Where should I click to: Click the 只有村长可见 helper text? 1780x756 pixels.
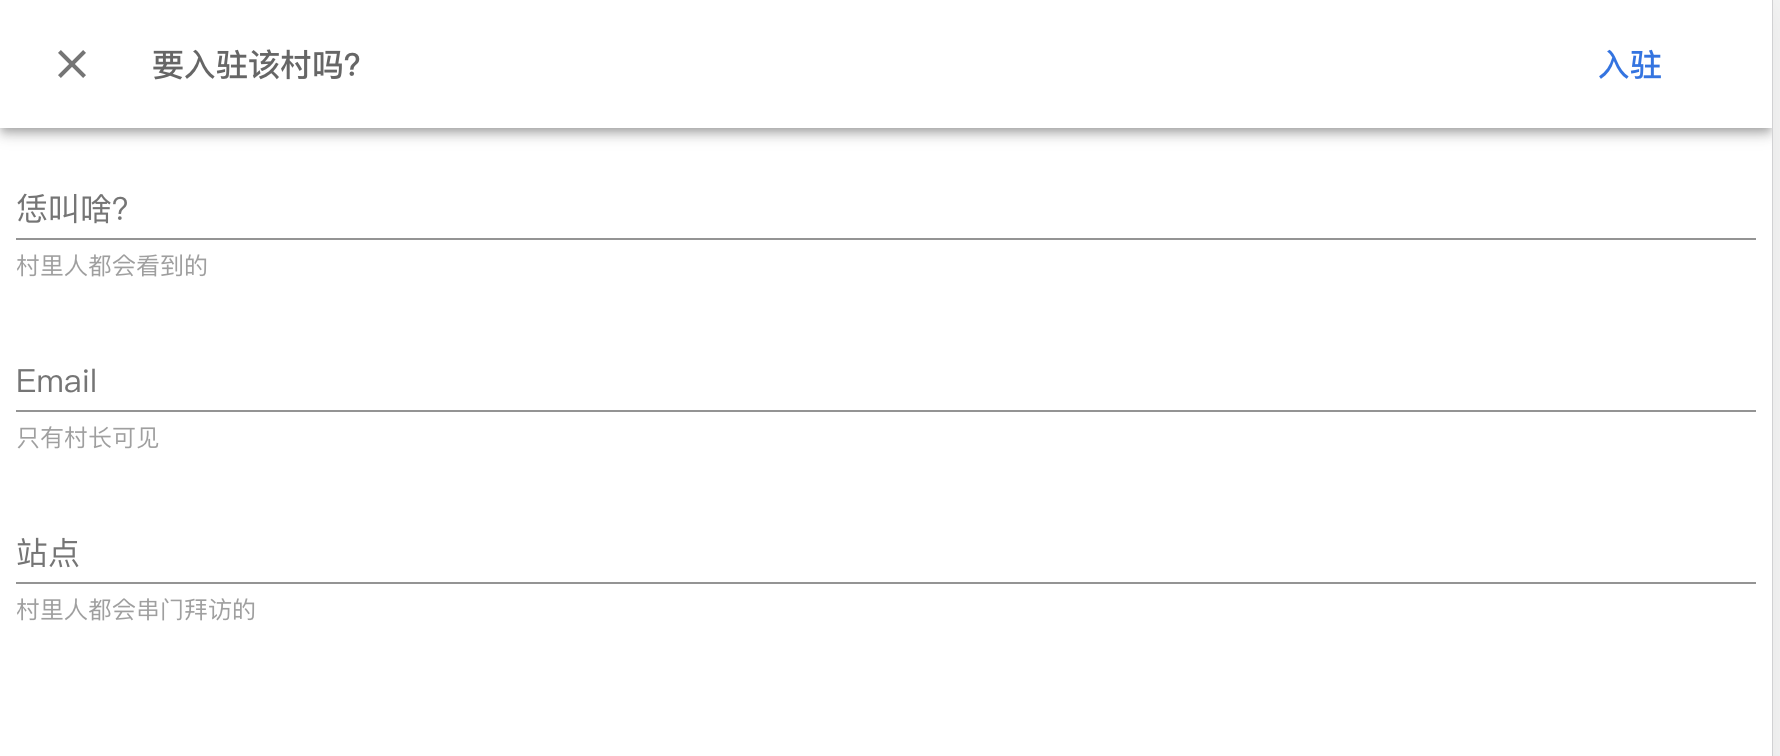[88, 438]
